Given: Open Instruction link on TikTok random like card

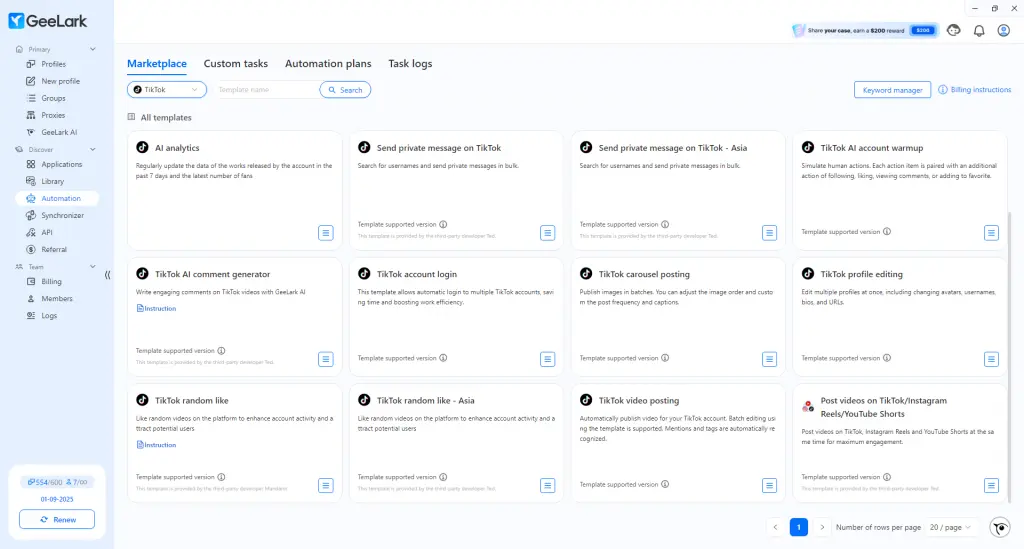Looking at the screenshot, I should [x=156, y=445].
